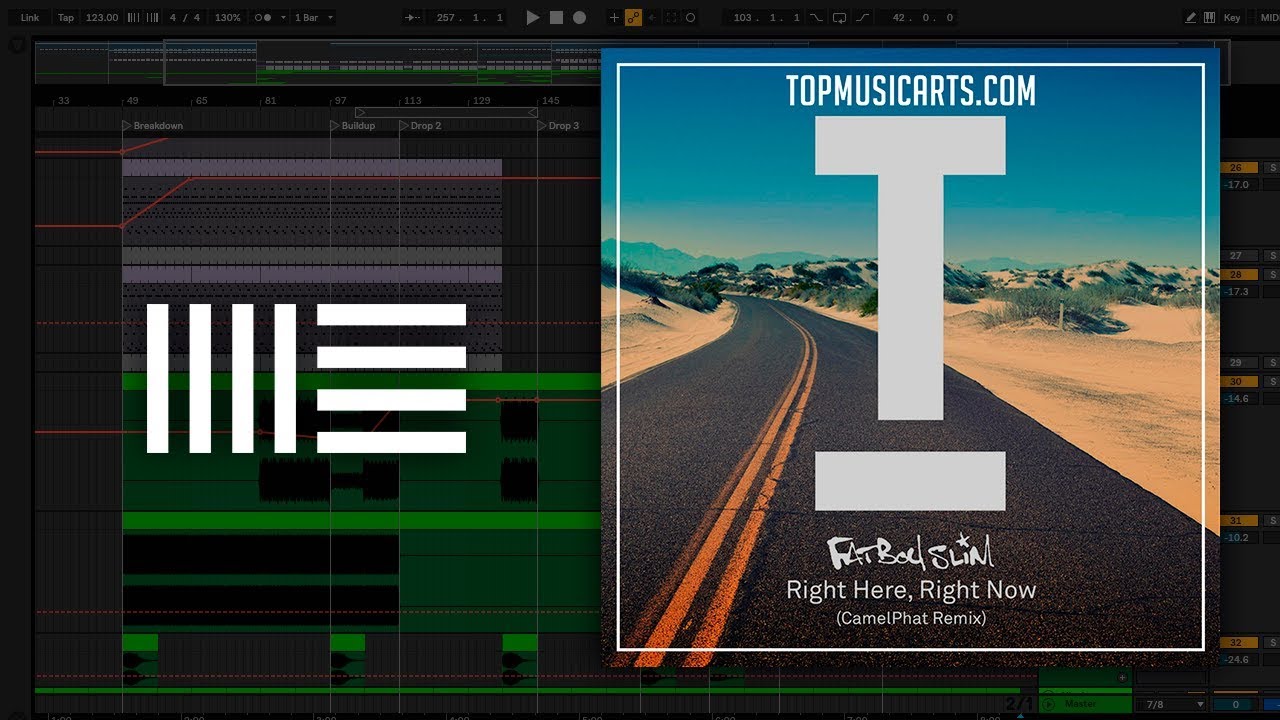Click the -14.6 volume value of track 30
This screenshot has height=720, width=1280.
coord(1237,399)
